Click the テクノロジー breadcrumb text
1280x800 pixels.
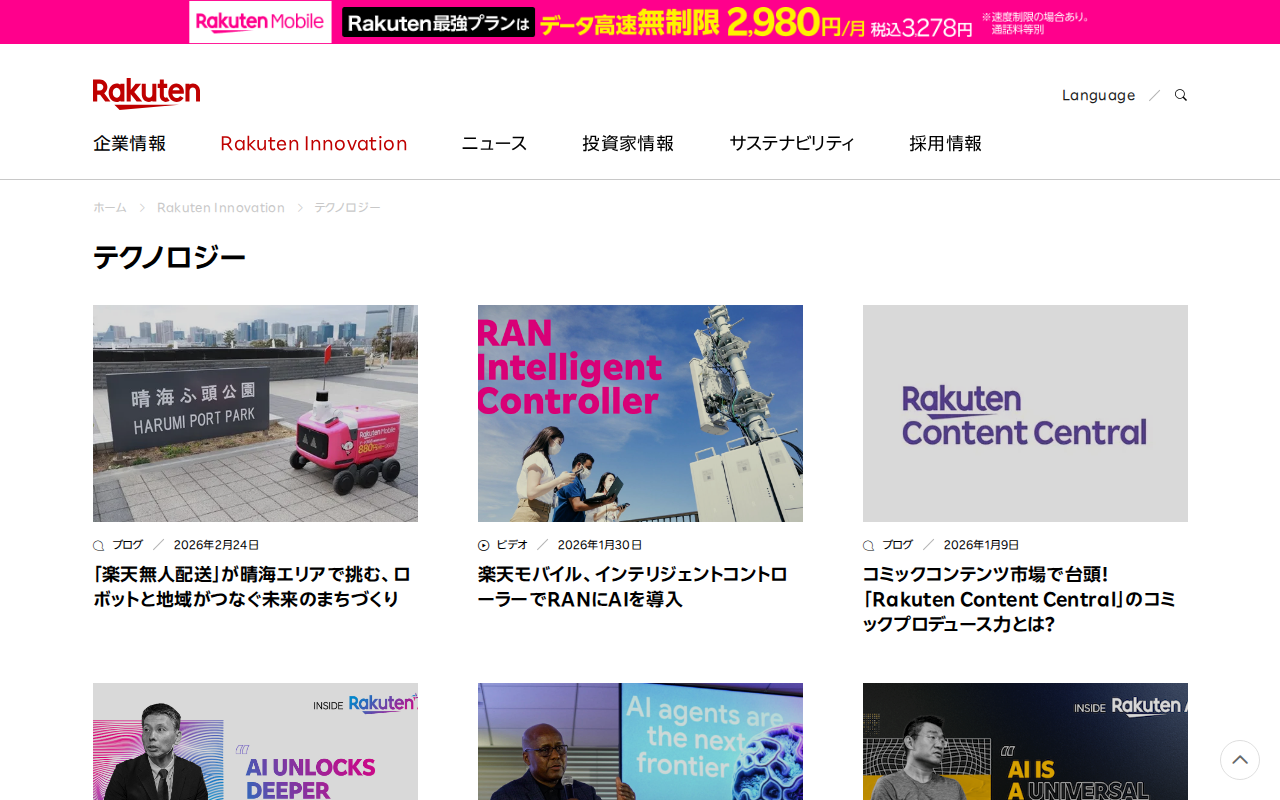point(348,208)
